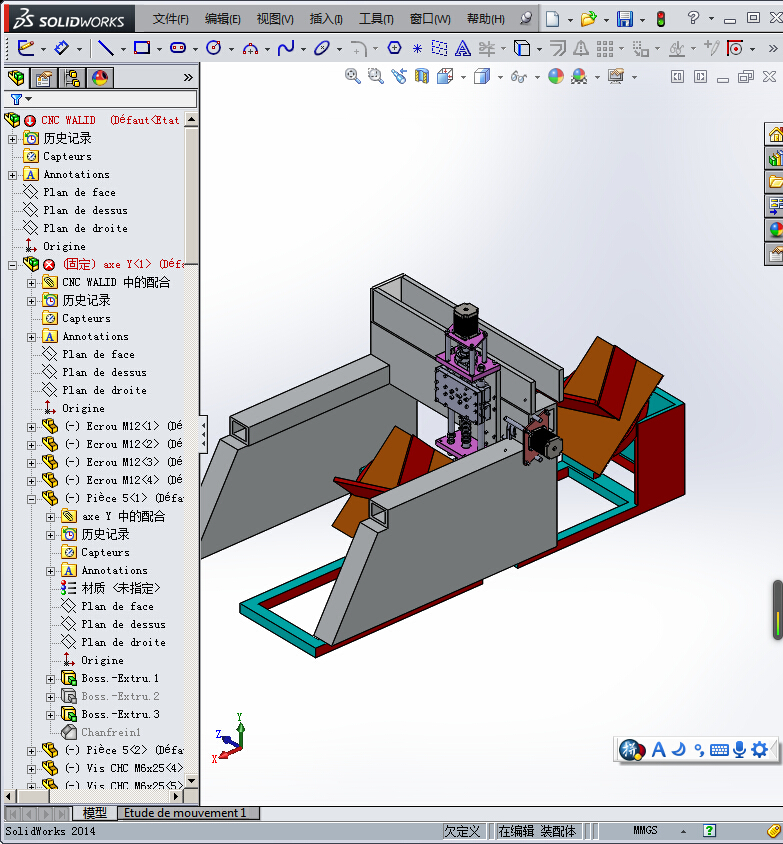Click the MMGS unit system in status bar

coord(645,831)
